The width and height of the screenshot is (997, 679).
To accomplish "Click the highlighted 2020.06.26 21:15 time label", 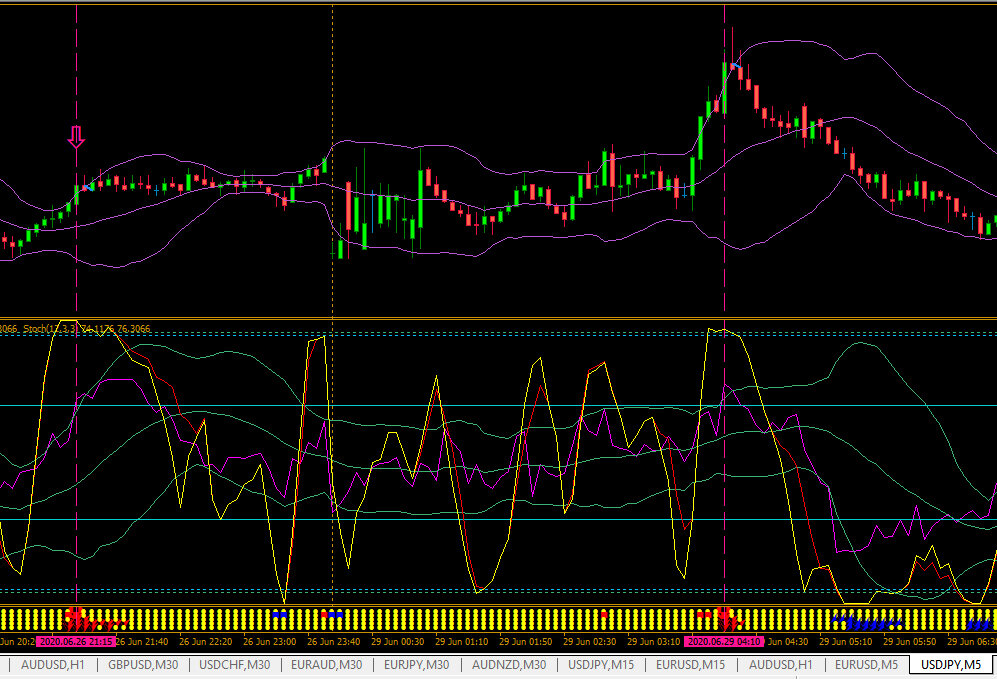I will [x=75, y=641].
